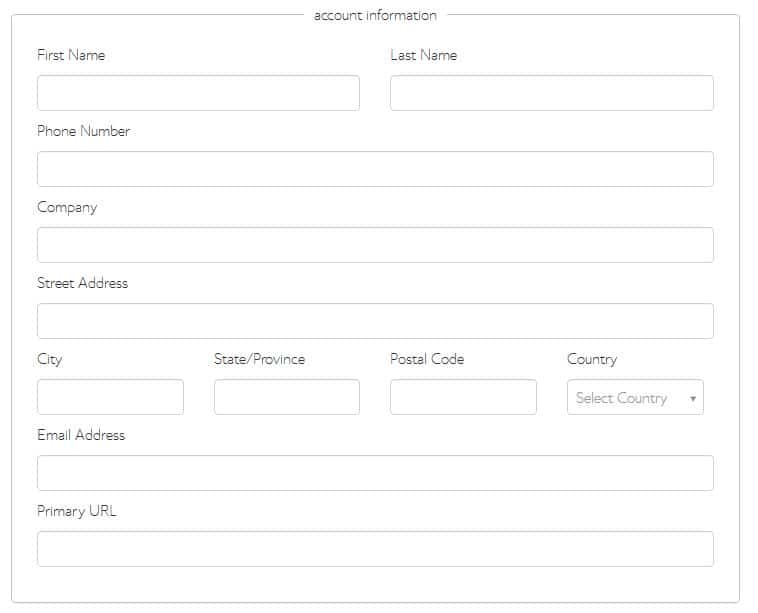The width and height of the screenshot is (758, 613).
Task: Click the First Name input field
Action: (198, 93)
